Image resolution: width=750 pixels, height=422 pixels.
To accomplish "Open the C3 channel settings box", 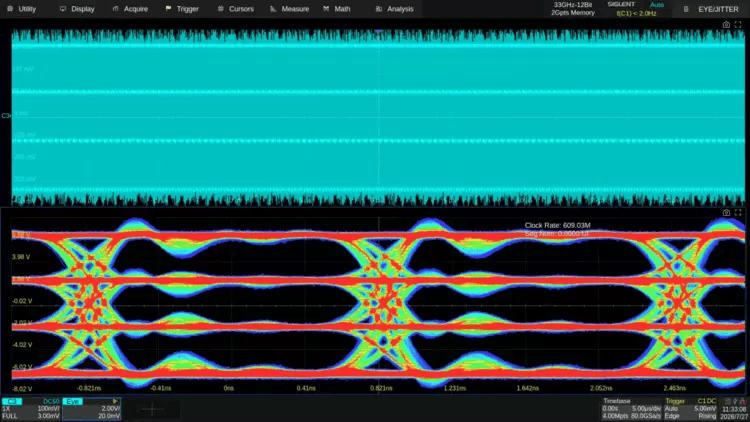I will coord(31,409).
